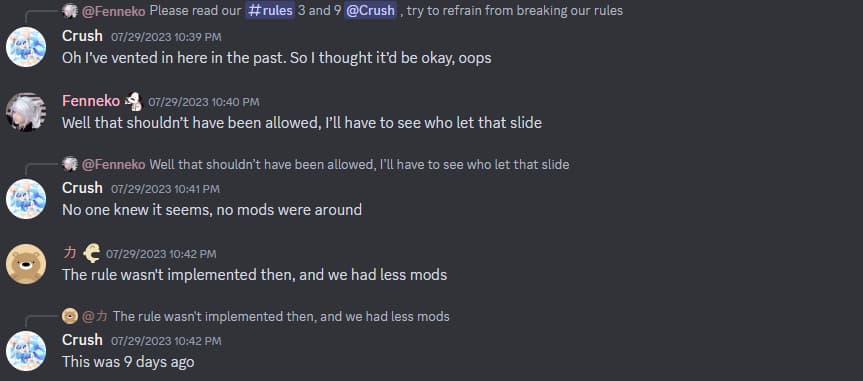Click Crush's avatar on the 10:41 PM message
Image resolution: width=863 pixels, height=381 pixels.
26,199
